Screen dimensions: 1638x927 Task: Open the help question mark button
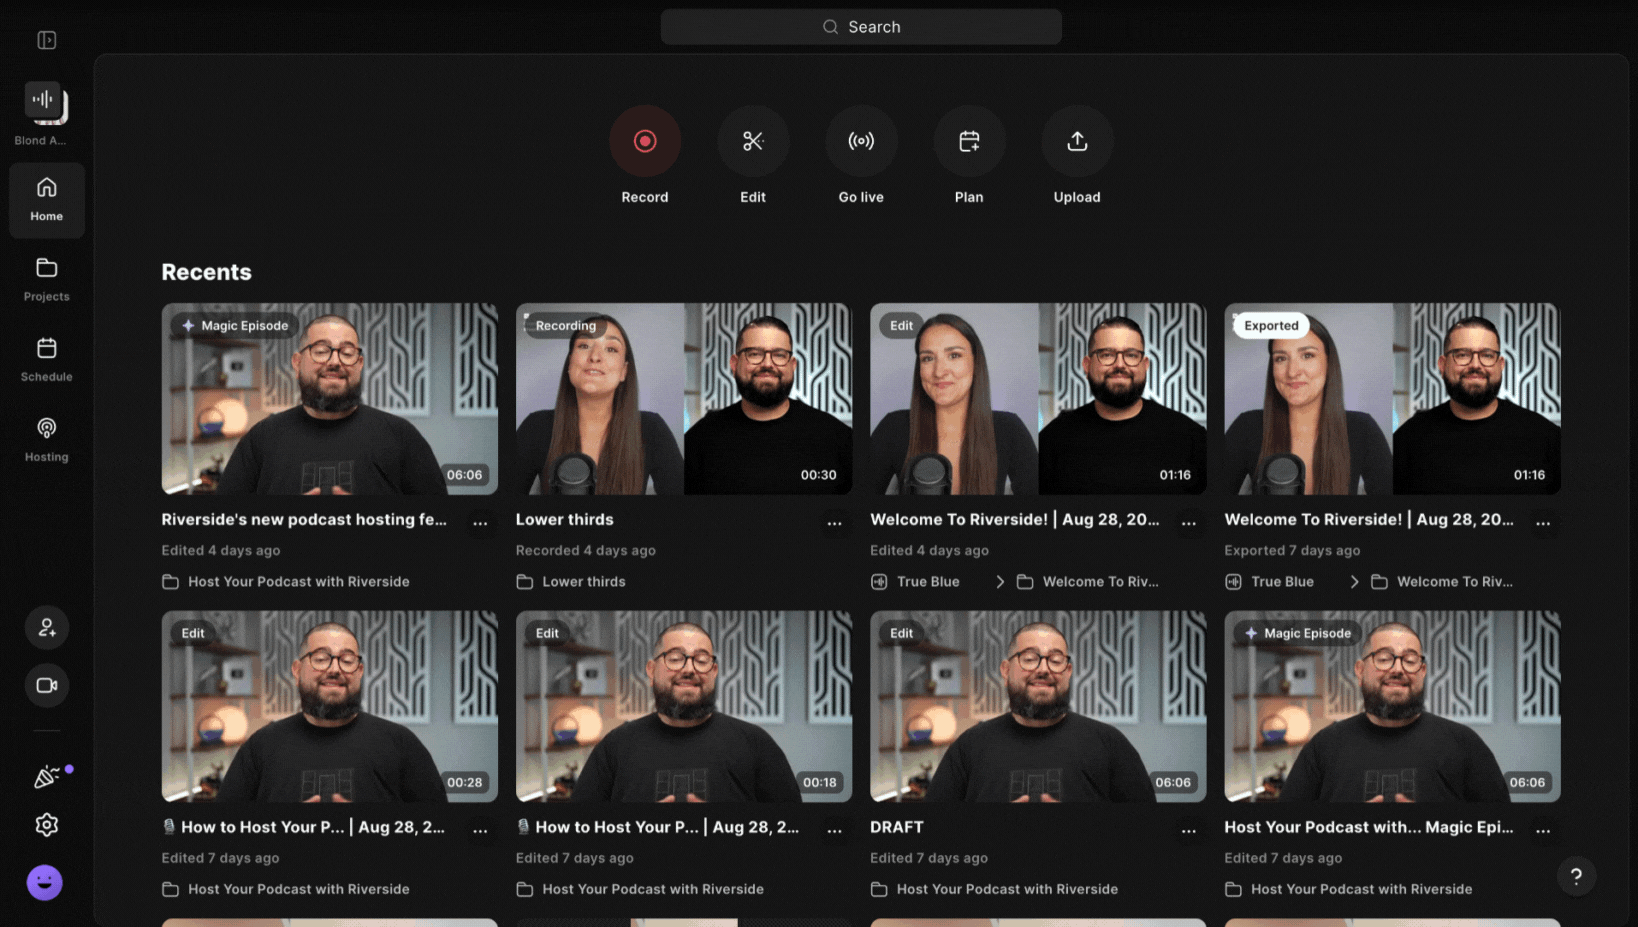coord(1576,877)
